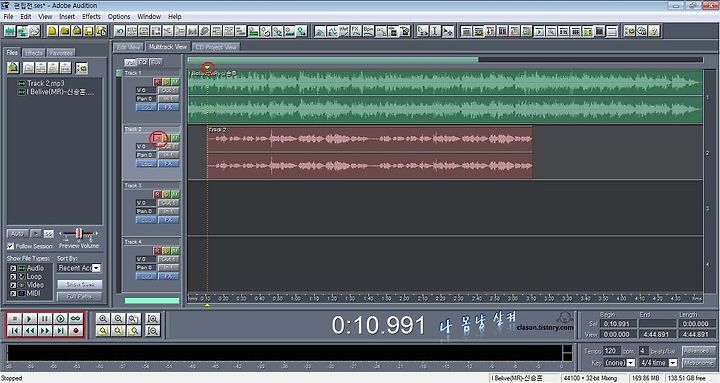Click the Metronome button

point(698,363)
